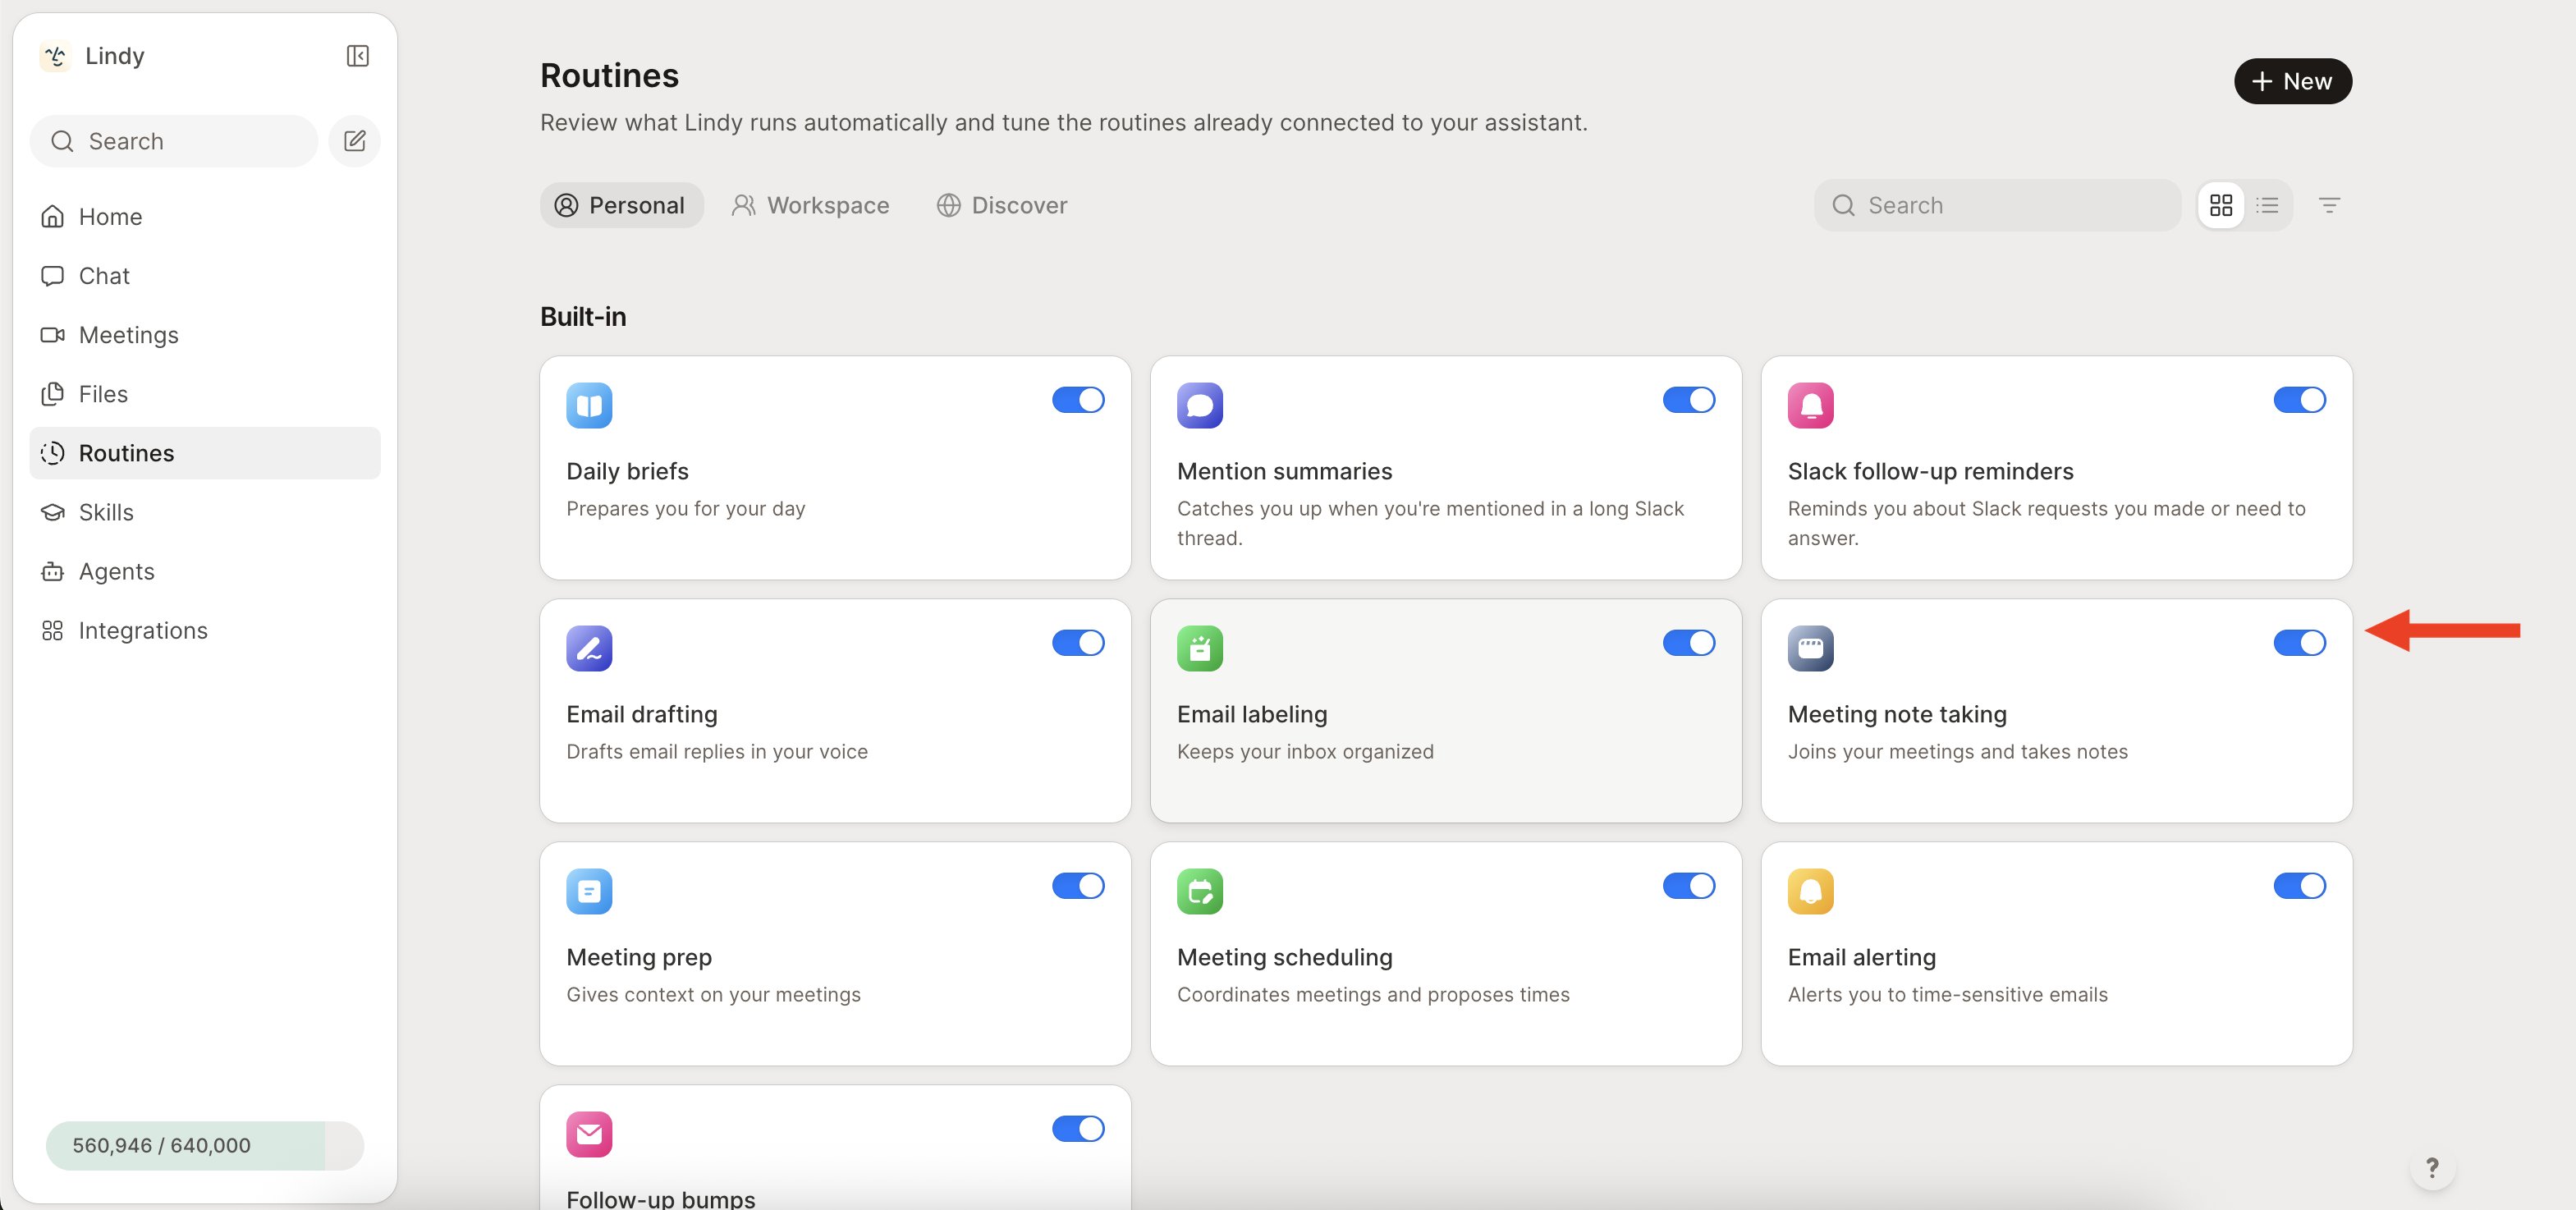Click the Email labeling green icon

point(1200,648)
